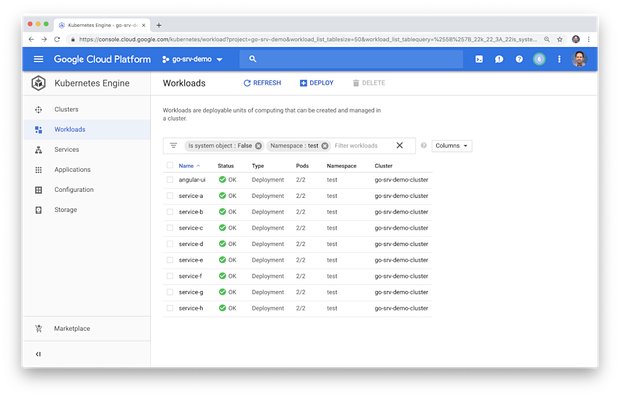Viewport: 620px width, 397px height.
Task: Check the service-a row checkbox
Action: click(170, 196)
